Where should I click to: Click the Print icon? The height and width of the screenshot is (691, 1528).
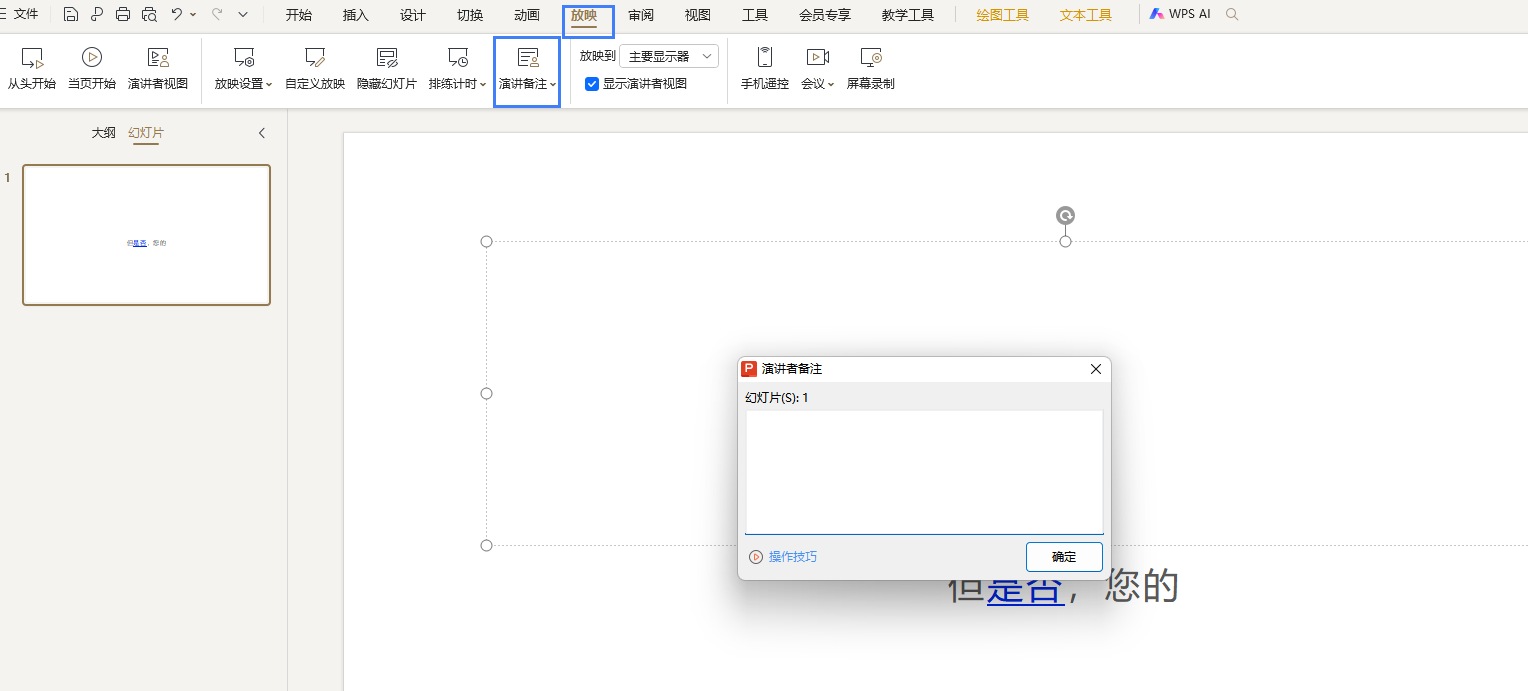[123, 14]
